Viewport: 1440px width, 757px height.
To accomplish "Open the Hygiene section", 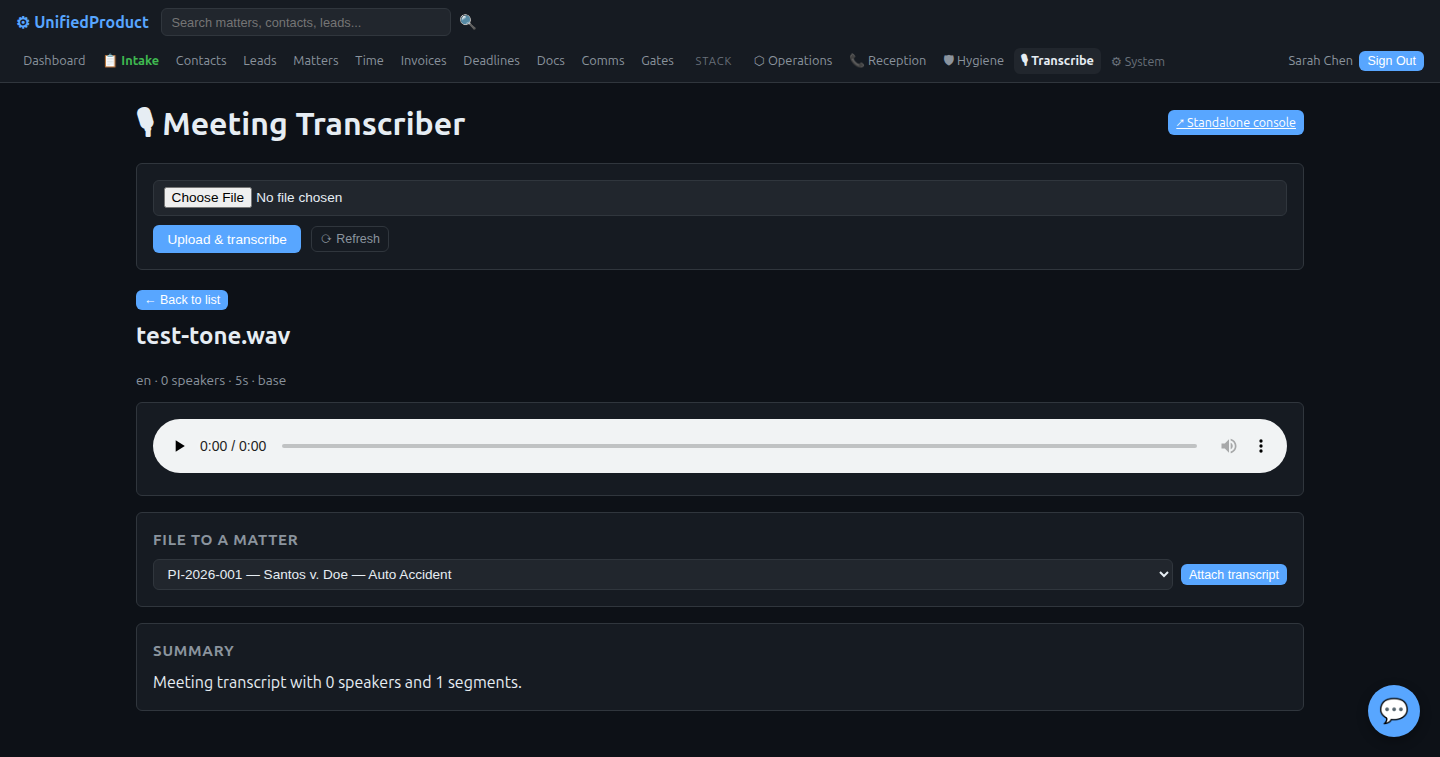I will (x=974, y=61).
